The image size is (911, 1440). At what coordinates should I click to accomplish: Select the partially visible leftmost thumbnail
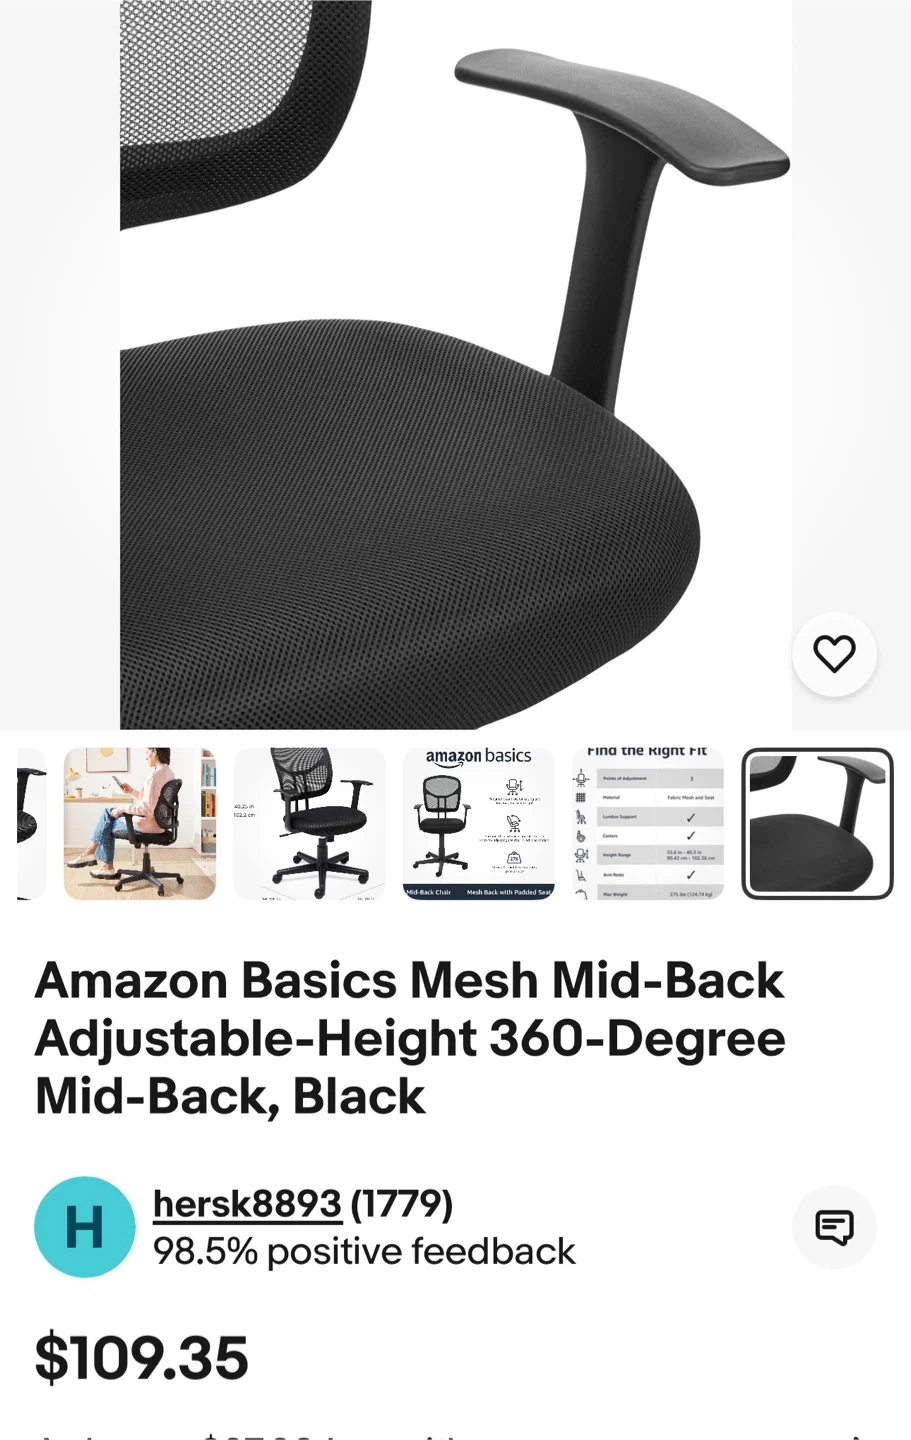click(x=31, y=824)
